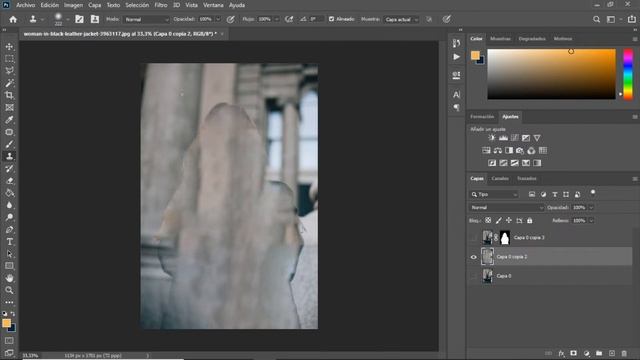Select the Frame tool
640x360 pixels.
tap(9, 108)
